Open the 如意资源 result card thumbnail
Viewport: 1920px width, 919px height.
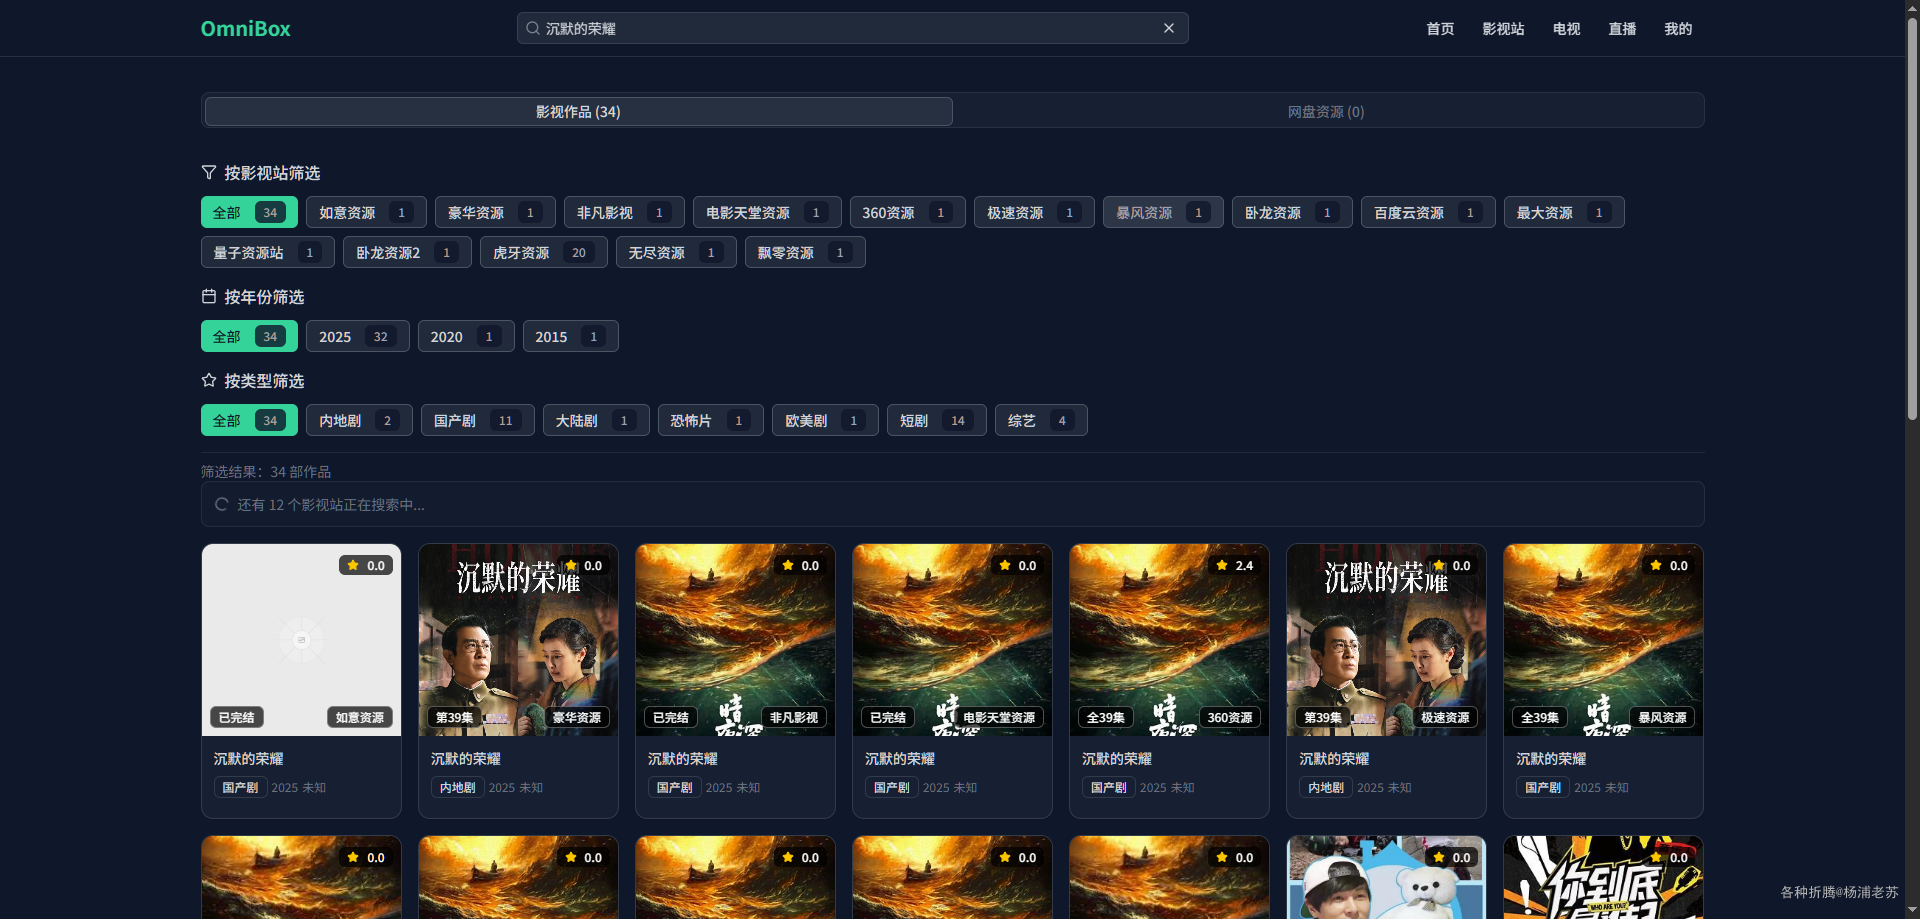coord(301,640)
